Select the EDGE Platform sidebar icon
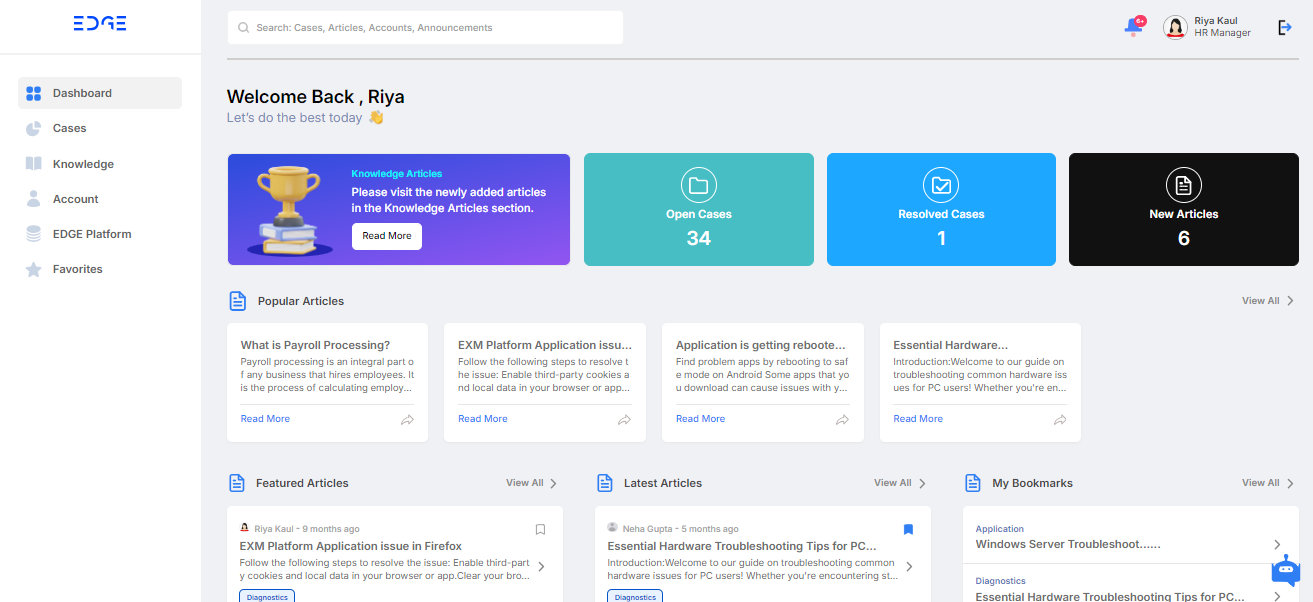Screen dimensions: 1313x602 pyautogui.click(x=31, y=233)
